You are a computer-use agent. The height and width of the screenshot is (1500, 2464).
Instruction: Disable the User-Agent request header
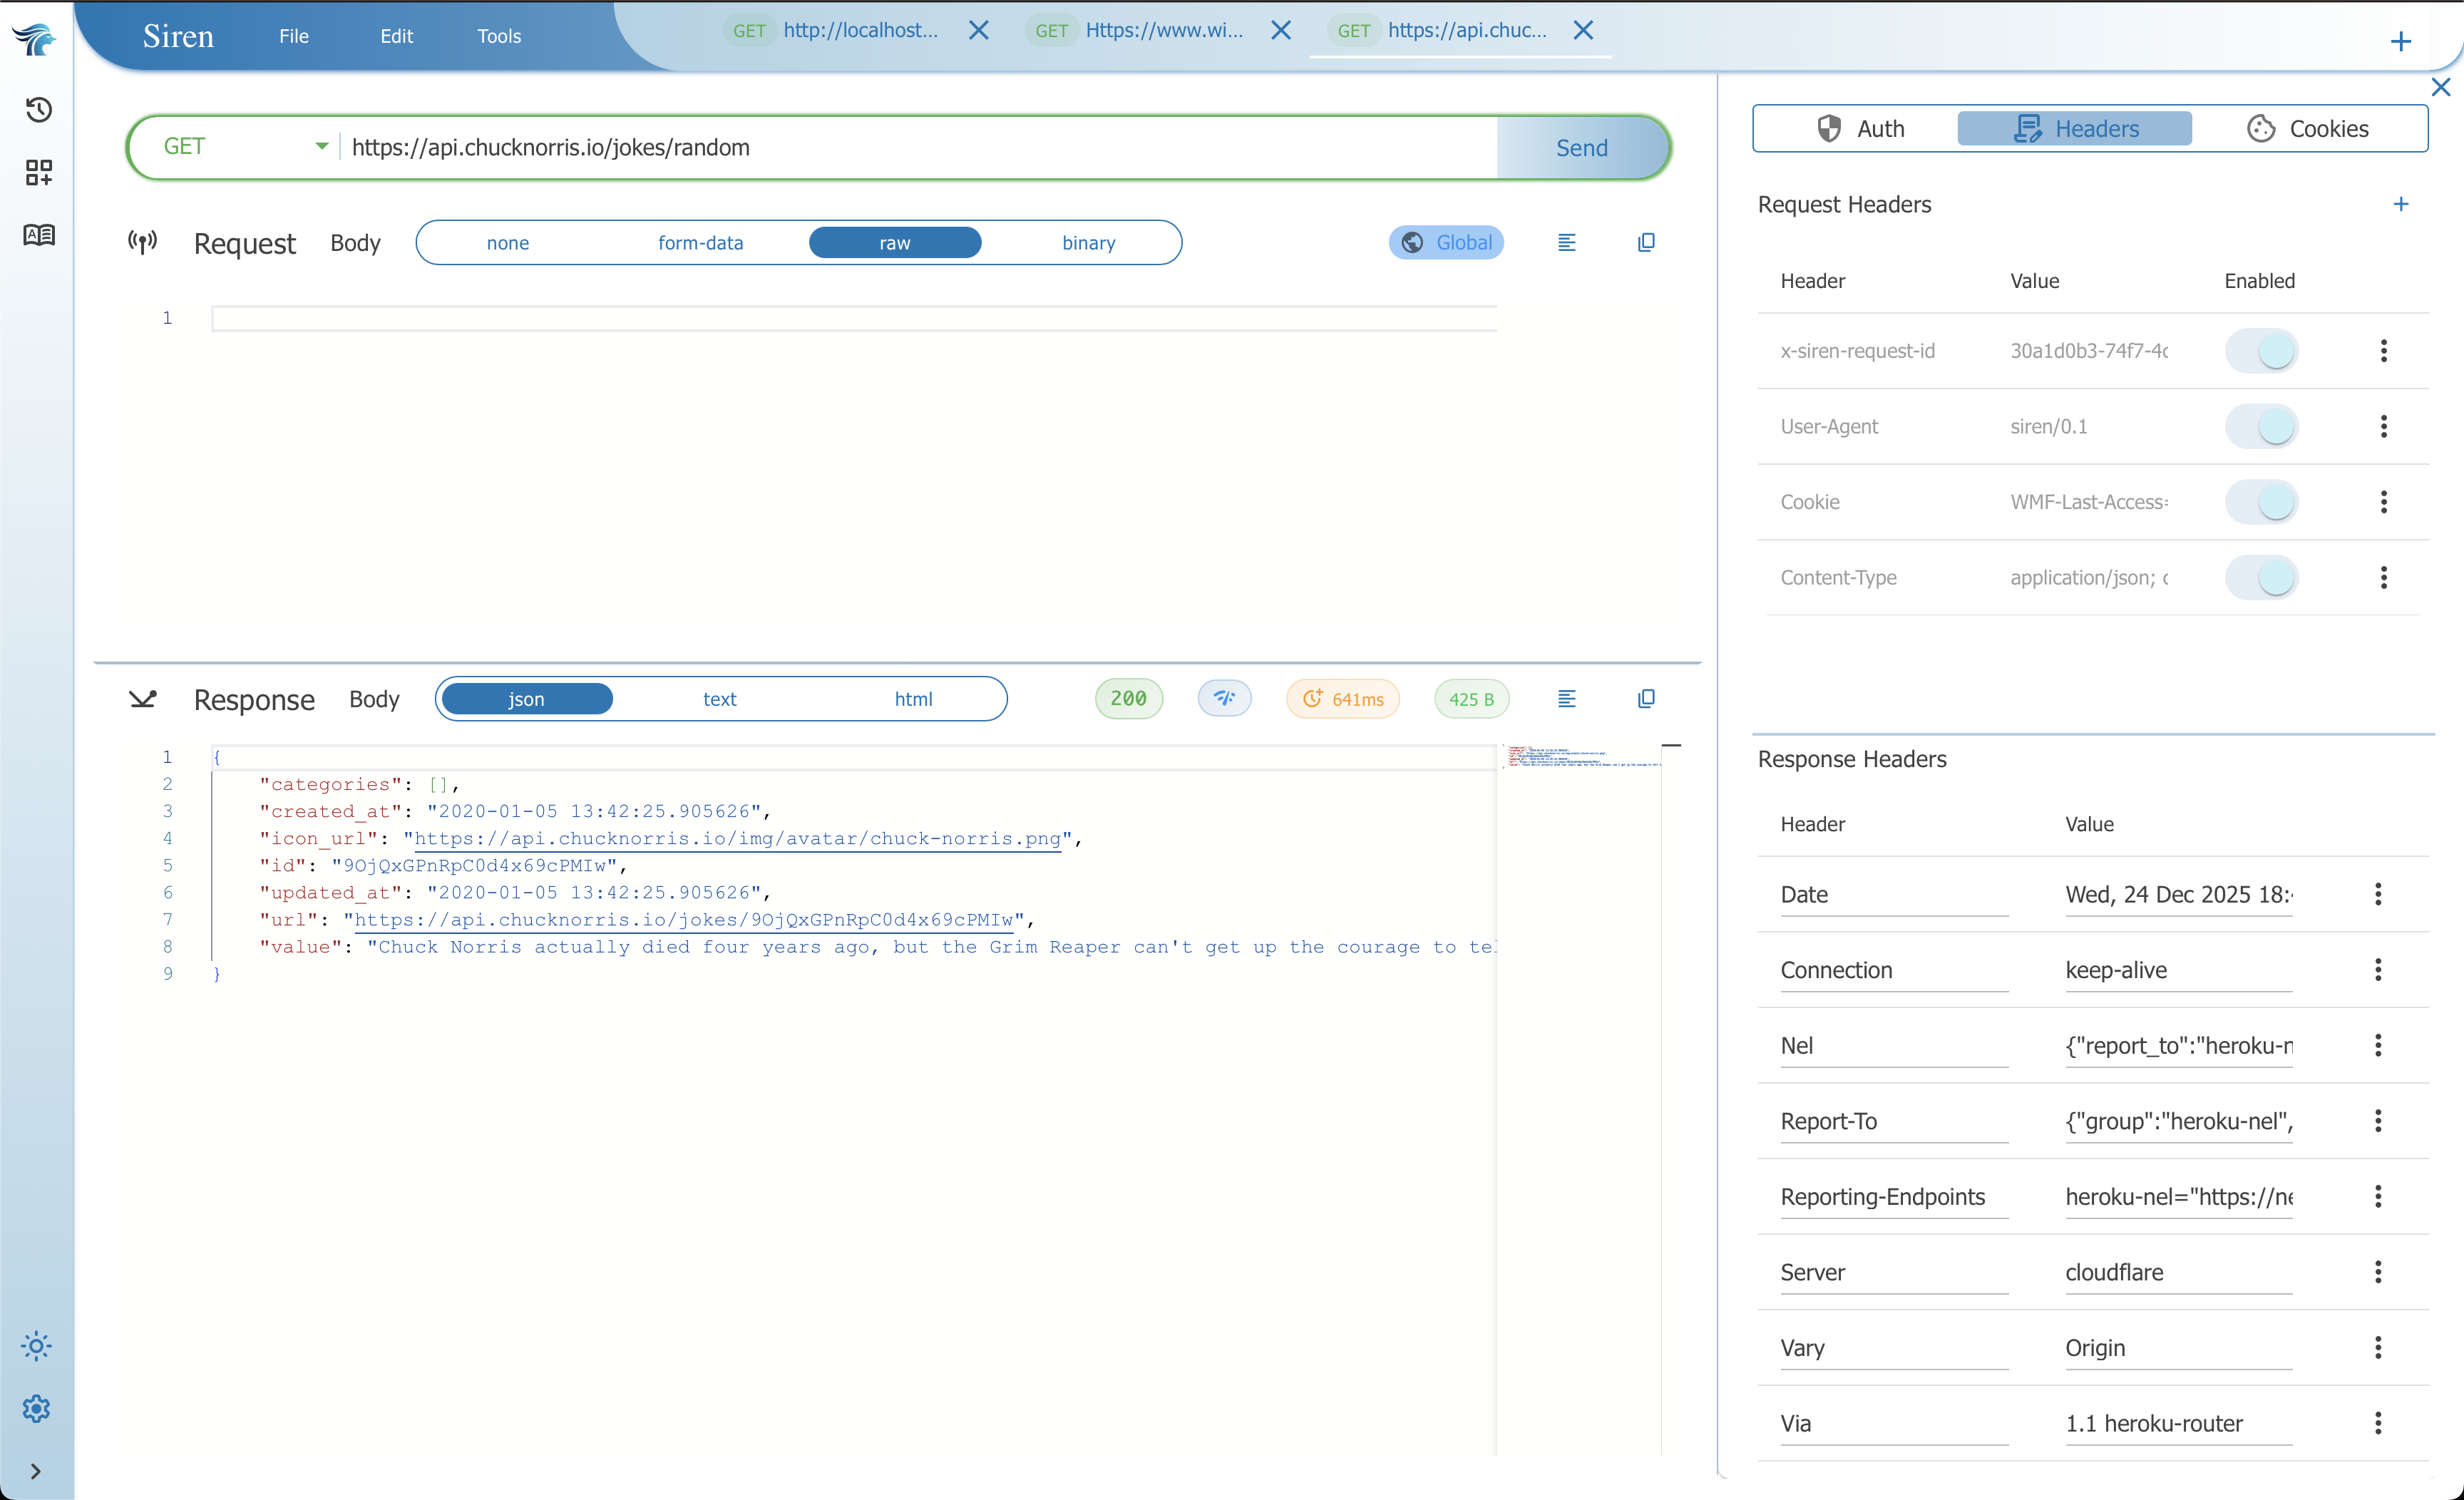pos(2262,426)
